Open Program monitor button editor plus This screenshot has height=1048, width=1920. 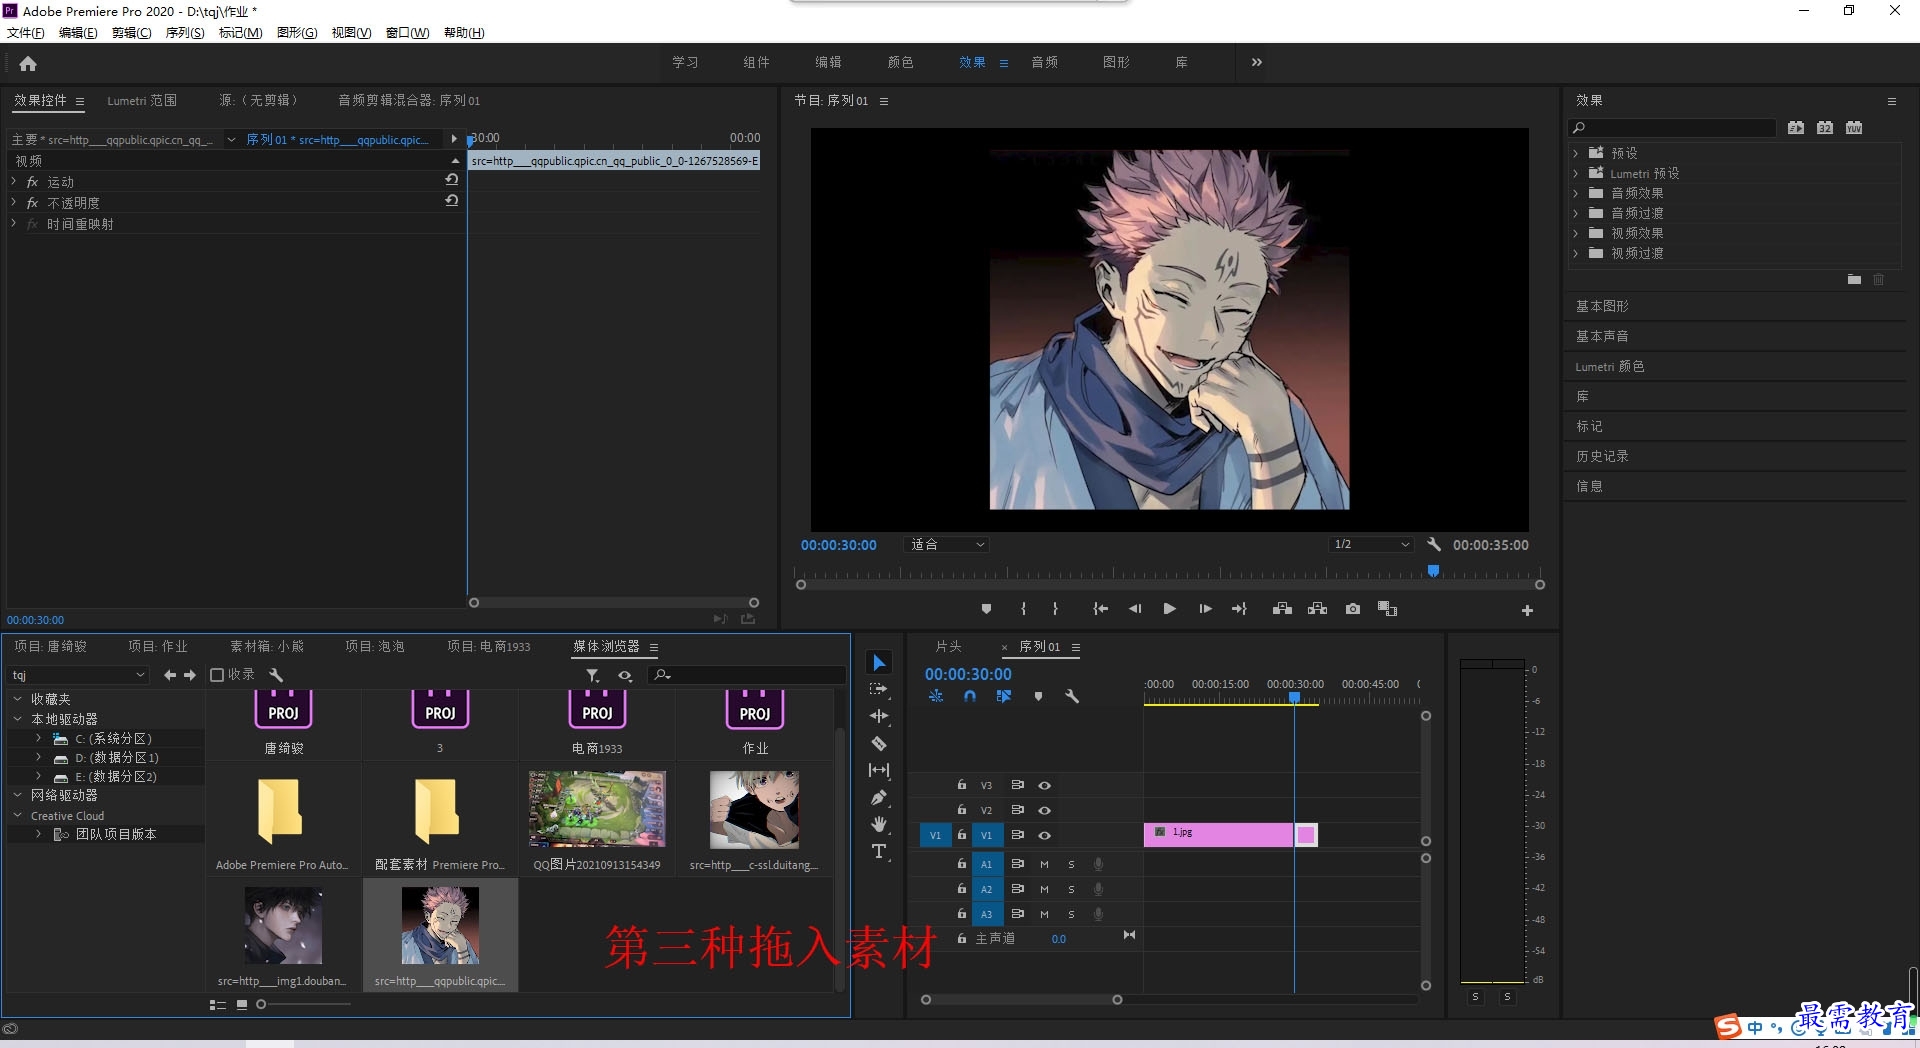(1527, 610)
